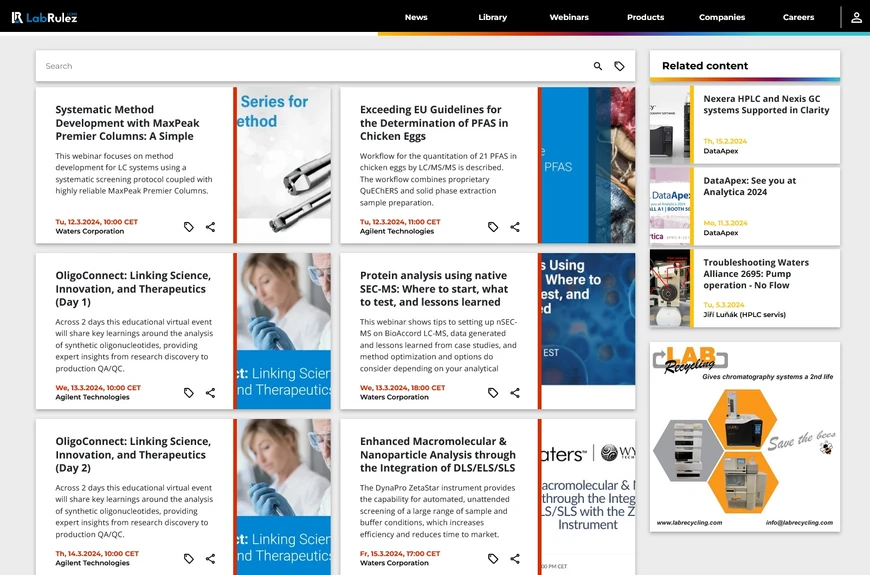Click tag icon on Systematic Method Development card
This screenshot has width=870, height=575.
point(189,227)
